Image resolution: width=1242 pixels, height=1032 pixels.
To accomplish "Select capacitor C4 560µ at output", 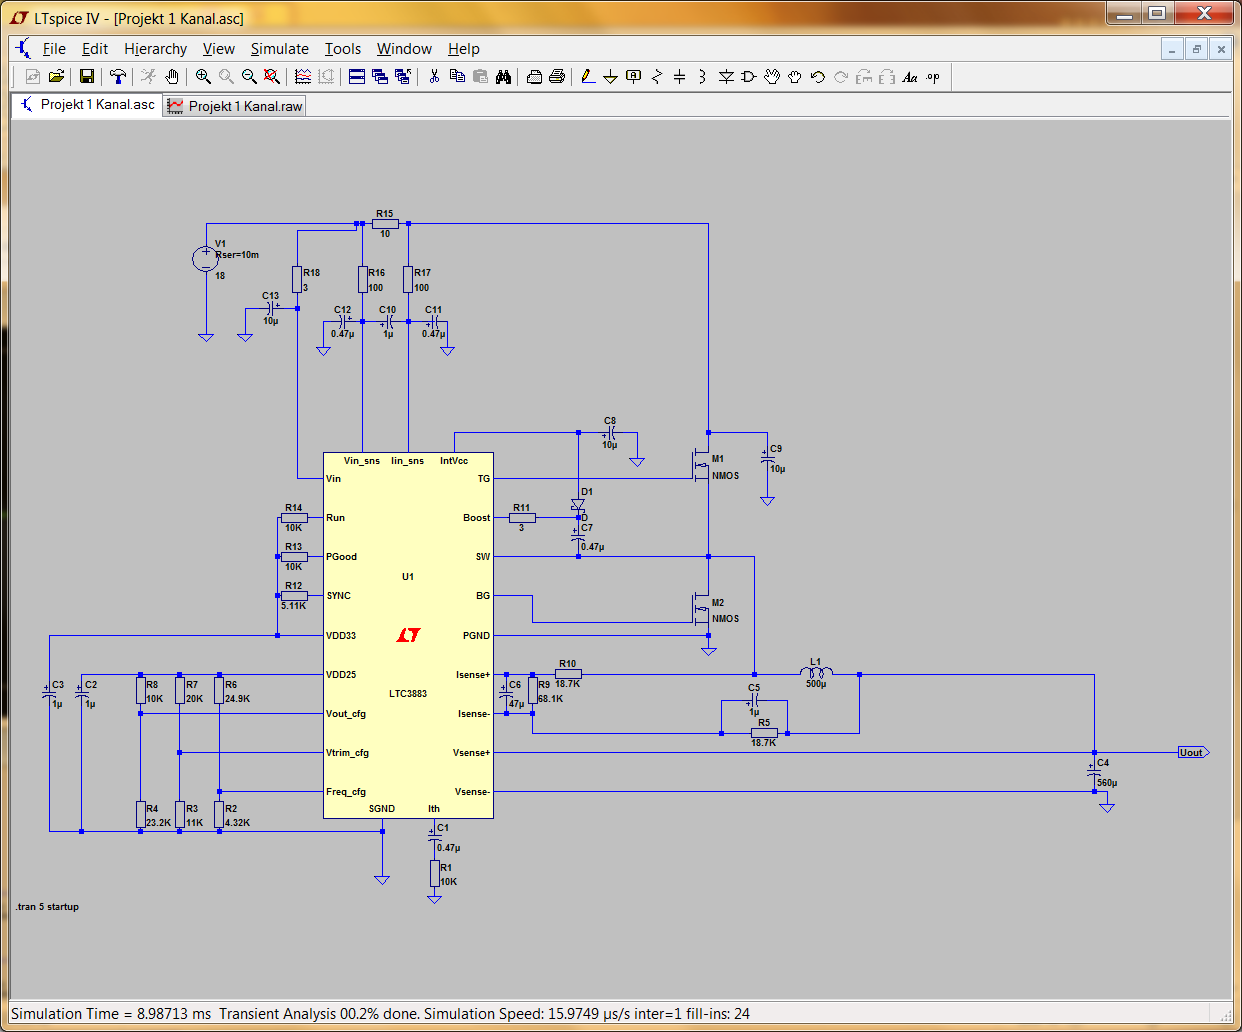I will [x=1094, y=772].
